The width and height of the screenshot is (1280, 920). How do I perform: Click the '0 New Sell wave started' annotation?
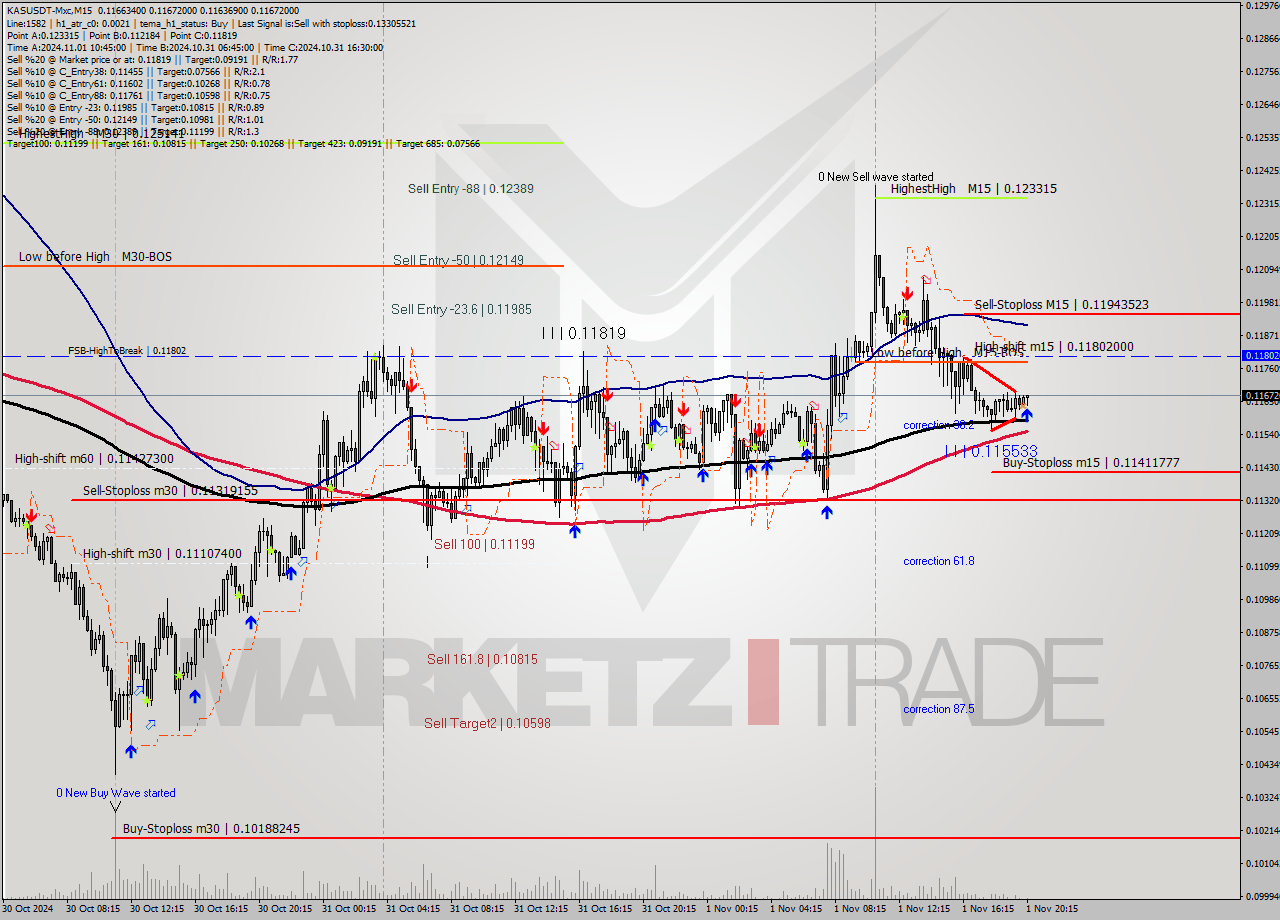876,177
